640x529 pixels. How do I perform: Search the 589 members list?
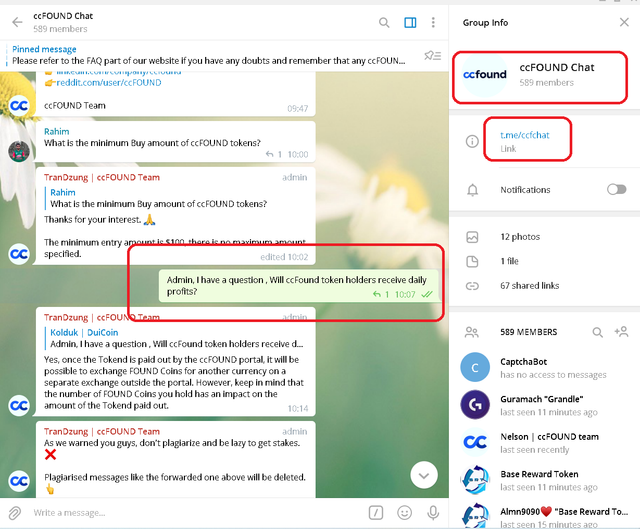(x=598, y=332)
